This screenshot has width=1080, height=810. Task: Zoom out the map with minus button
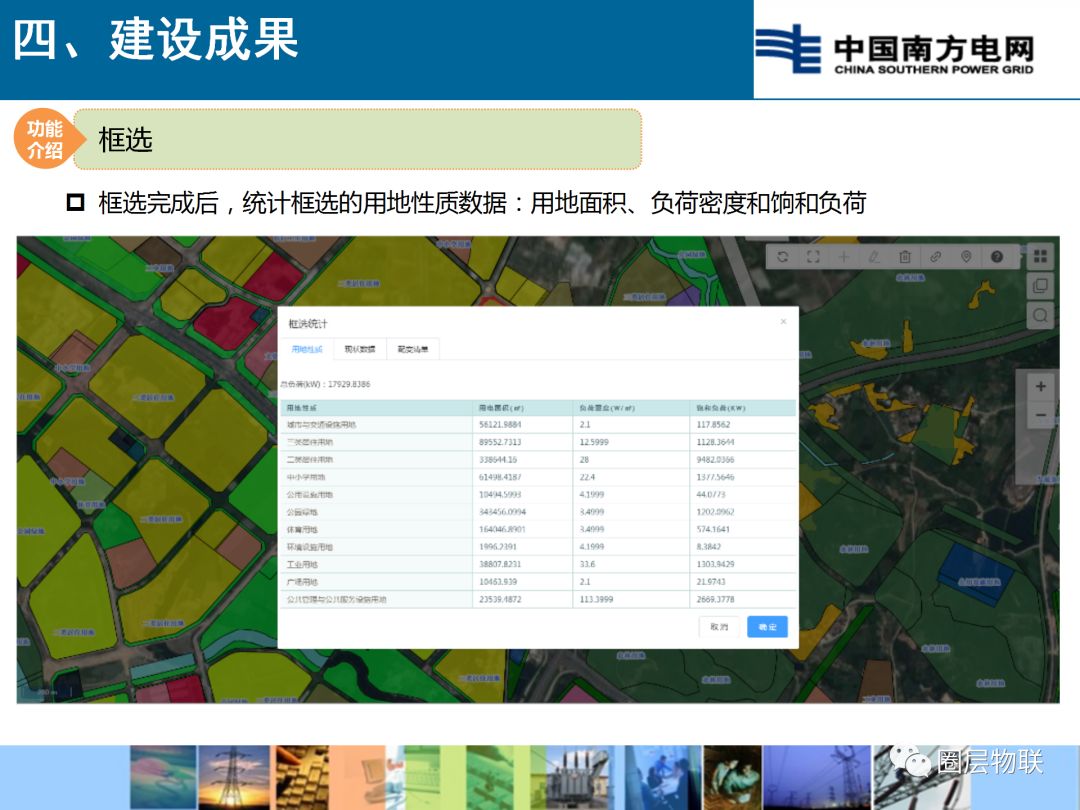click(x=1041, y=415)
